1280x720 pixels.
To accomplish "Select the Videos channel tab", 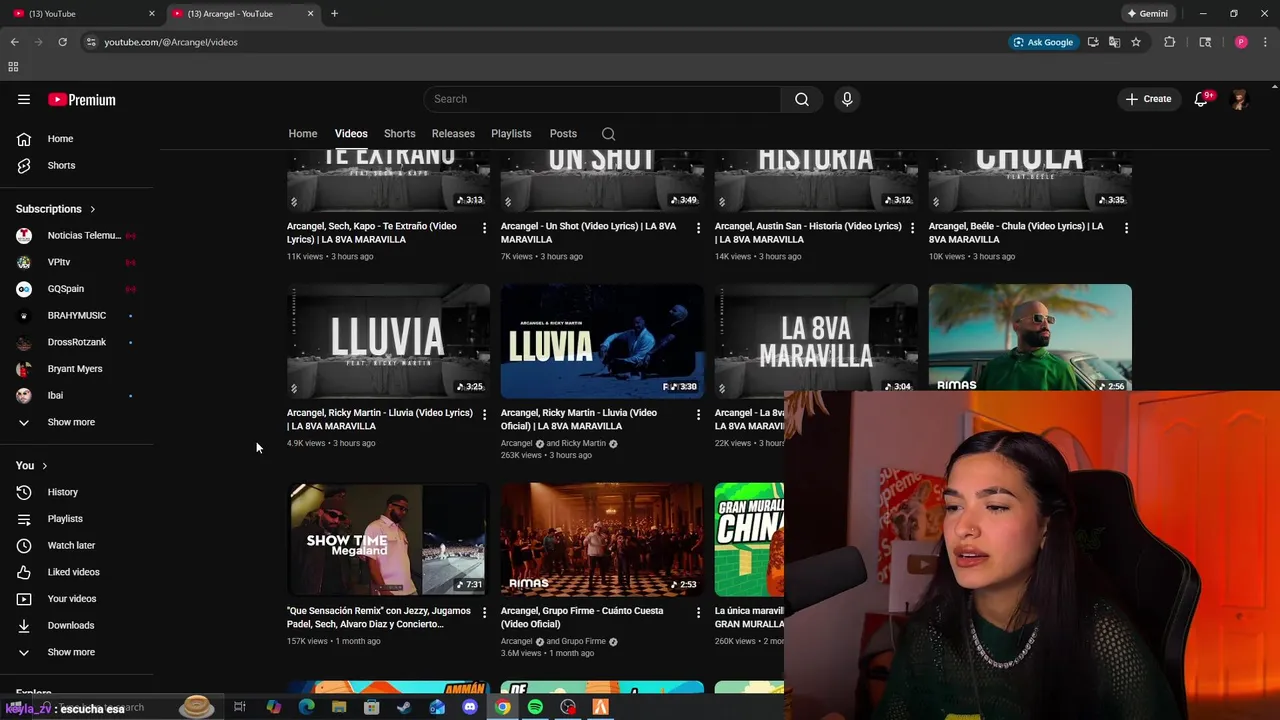I will [x=351, y=134].
